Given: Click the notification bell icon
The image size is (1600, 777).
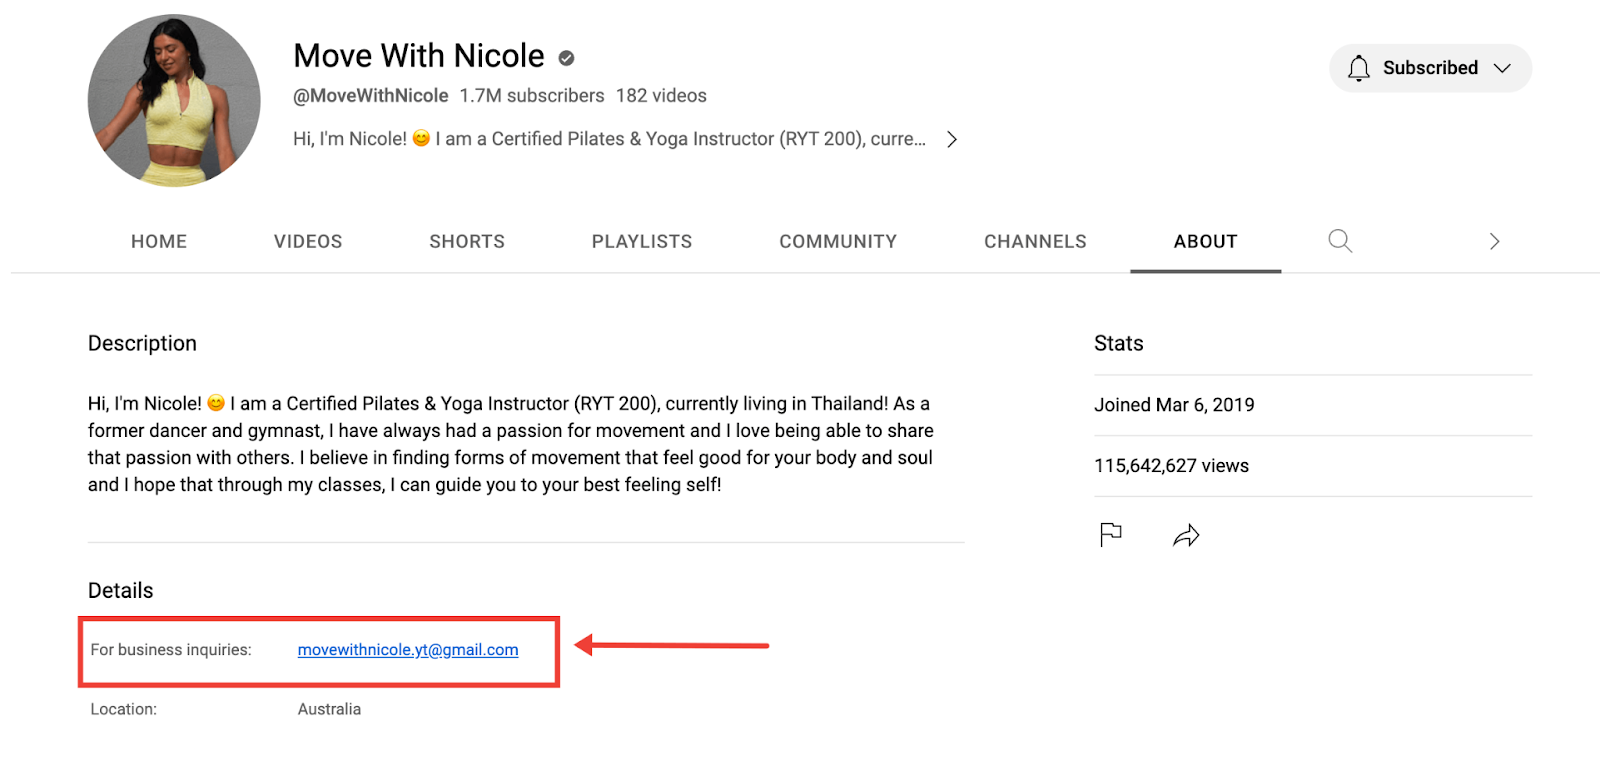Looking at the screenshot, I should (x=1358, y=68).
